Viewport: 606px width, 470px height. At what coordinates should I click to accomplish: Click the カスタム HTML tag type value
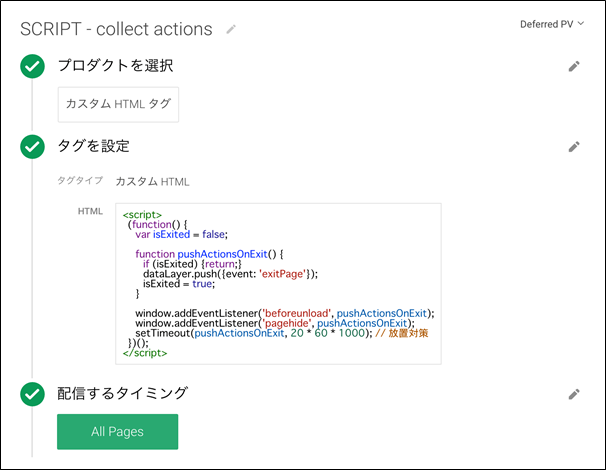point(152,182)
